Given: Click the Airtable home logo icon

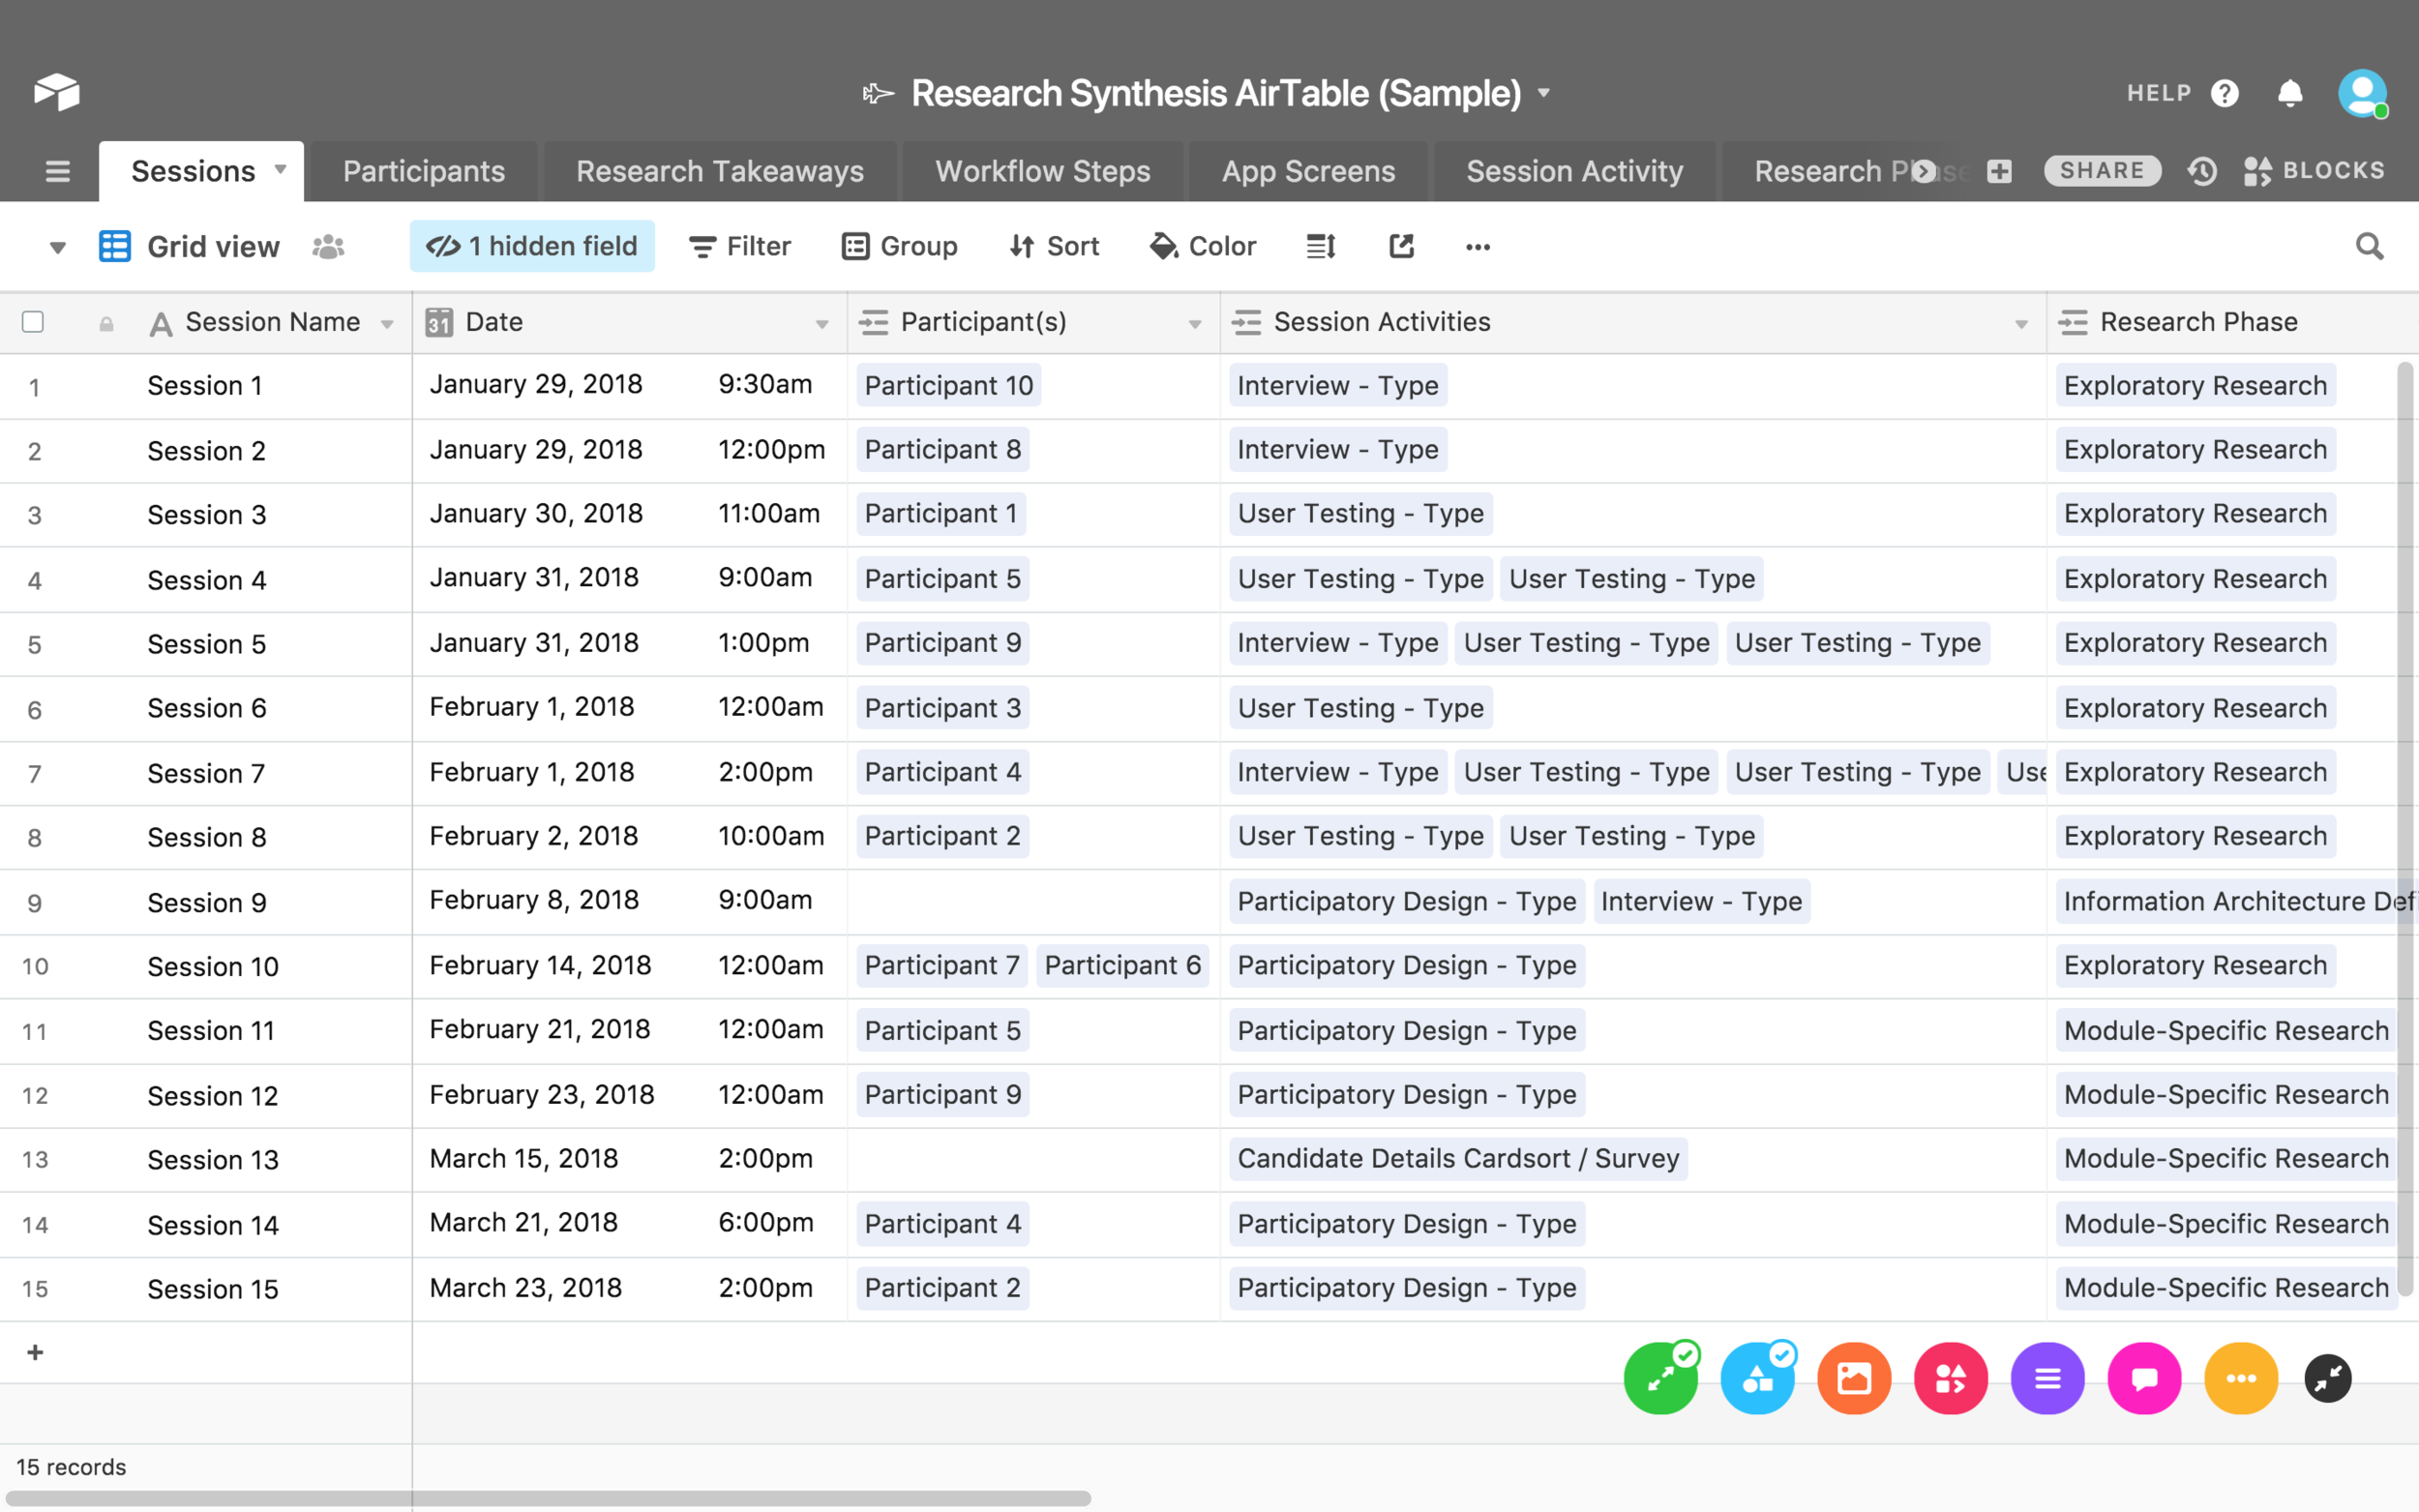Looking at the screenshot, I should point(57,92).
